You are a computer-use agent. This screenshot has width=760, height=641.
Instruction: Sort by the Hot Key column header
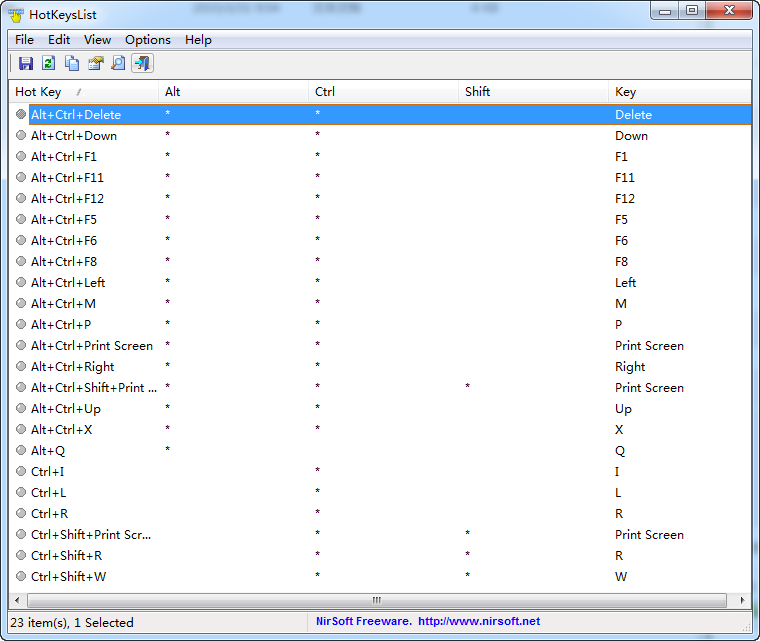[38, 92]
